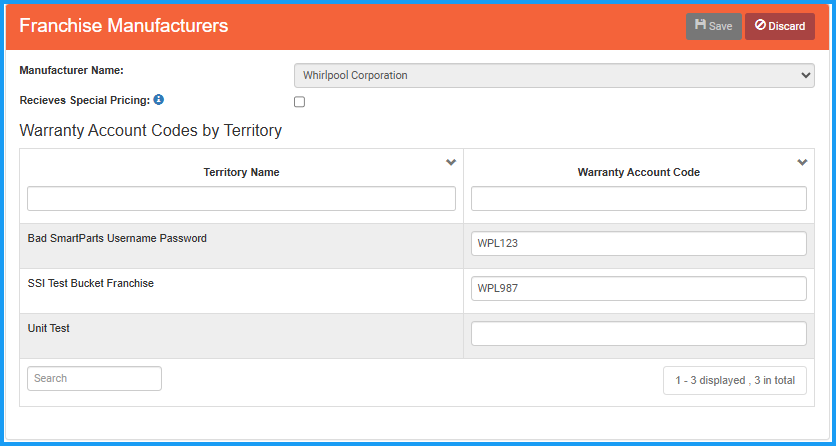The width and height of the screenshot is (836, 446).
Task: Click the Territory Name filter box
Action: 241,198
